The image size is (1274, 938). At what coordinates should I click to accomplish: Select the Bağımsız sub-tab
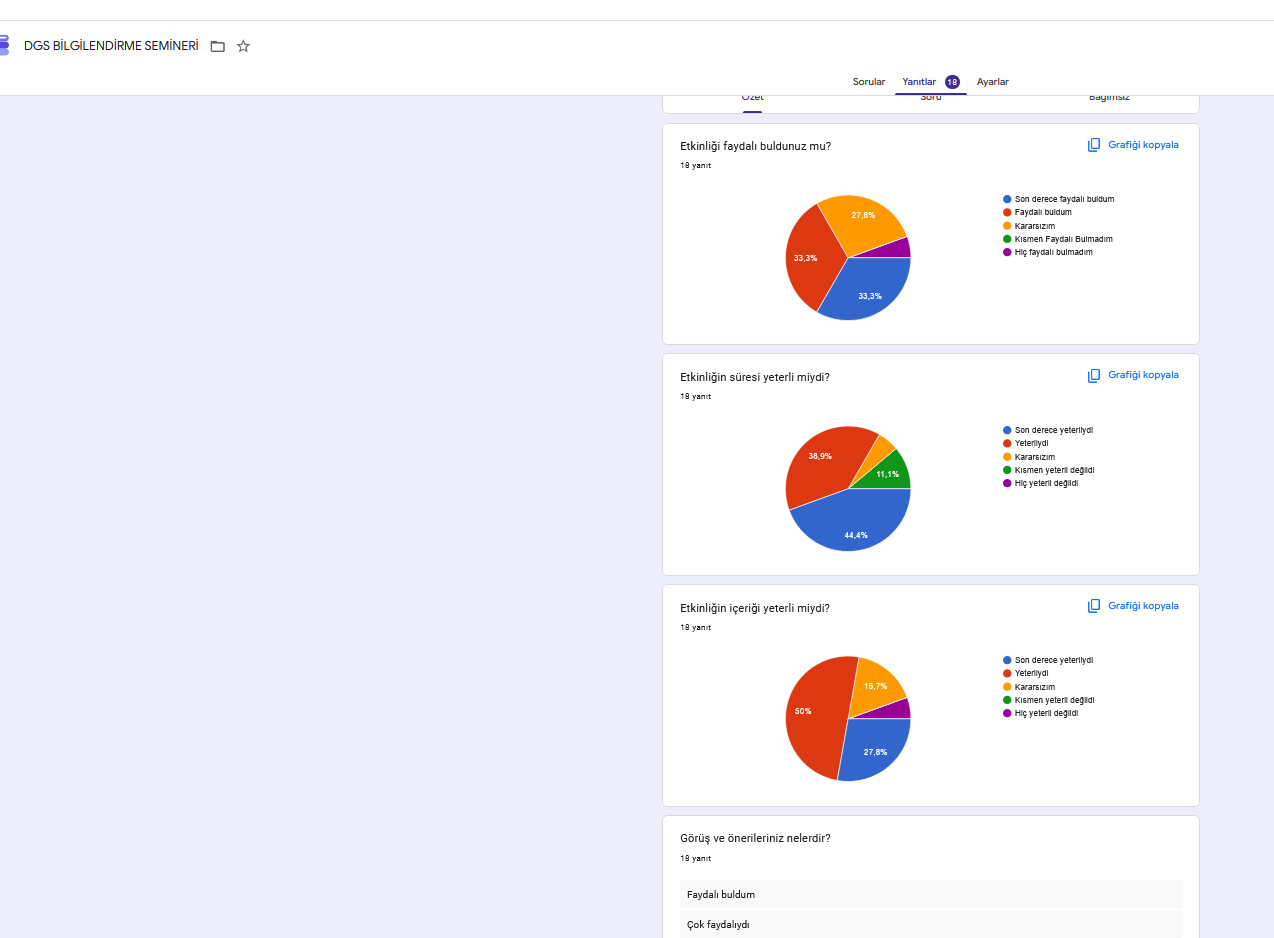point(1109,98)
